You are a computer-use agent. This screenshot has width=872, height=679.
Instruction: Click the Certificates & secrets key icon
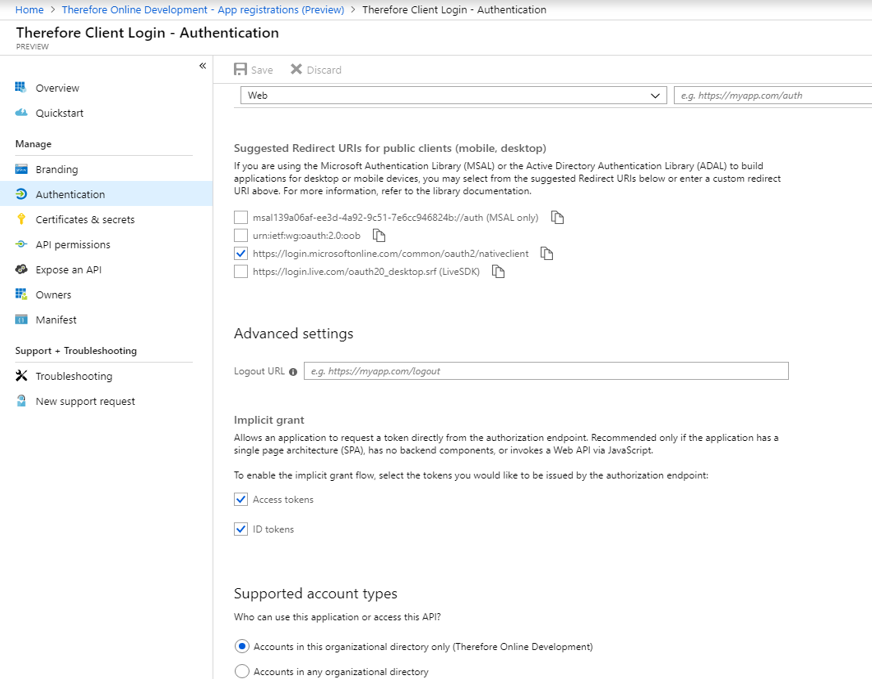tap(21, 219)
